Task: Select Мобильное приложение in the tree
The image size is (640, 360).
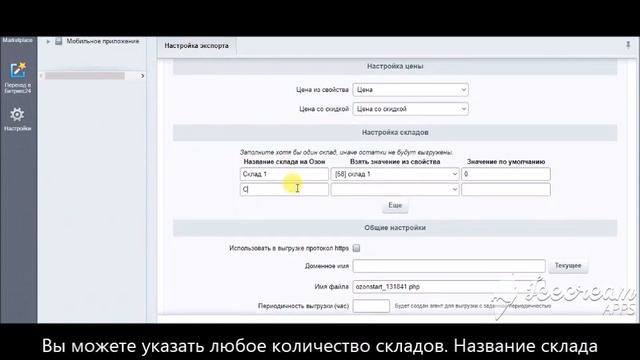Action: tap(103, 41)
